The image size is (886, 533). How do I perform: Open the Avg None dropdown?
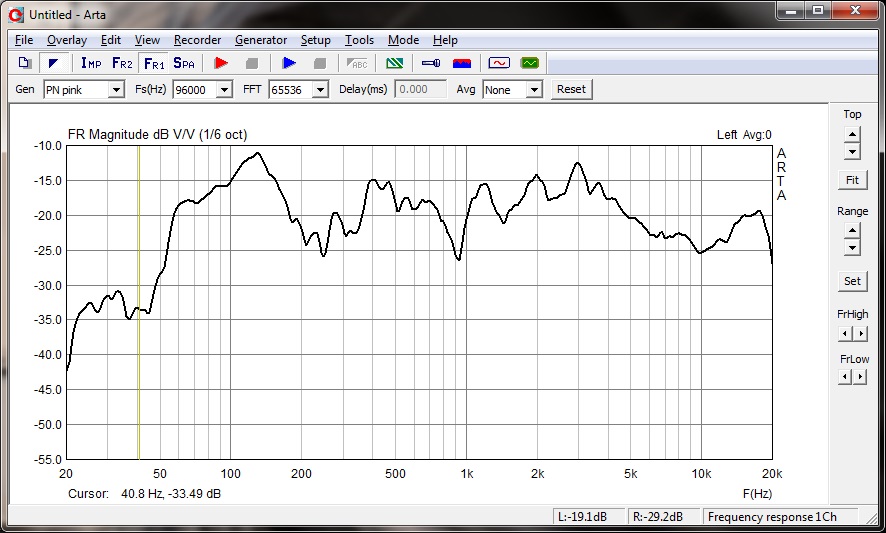click(534, 89)
